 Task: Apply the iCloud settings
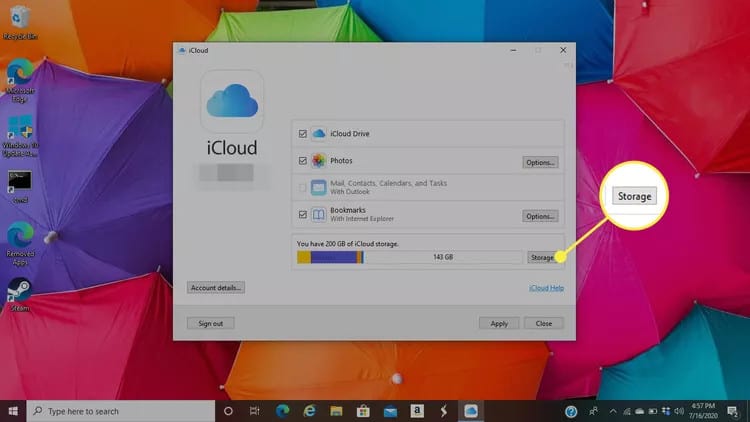coord(499,323)
